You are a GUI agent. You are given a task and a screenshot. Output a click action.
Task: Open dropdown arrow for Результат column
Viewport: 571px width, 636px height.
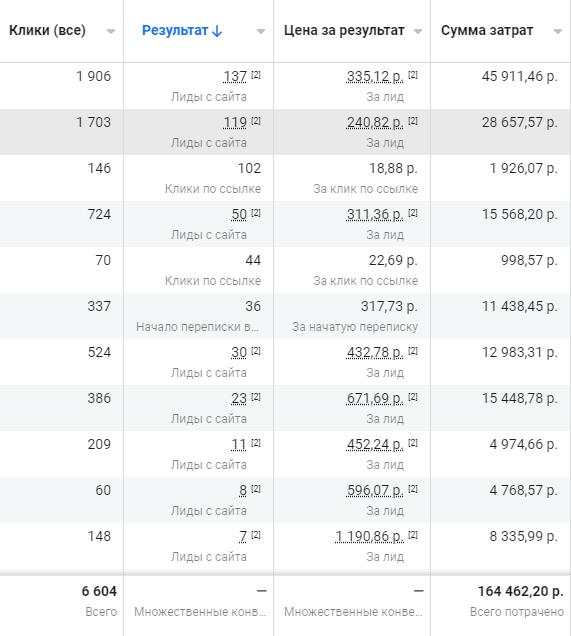tap(261, 31)
